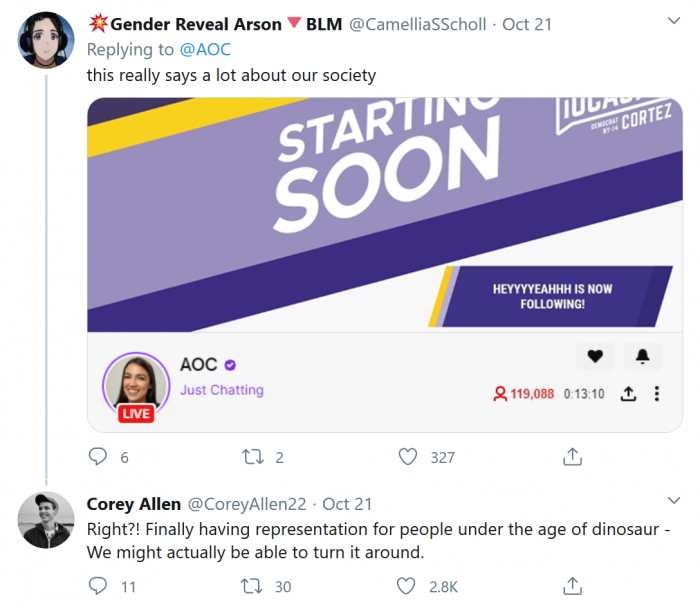Toggle stream notification bell

642,356
